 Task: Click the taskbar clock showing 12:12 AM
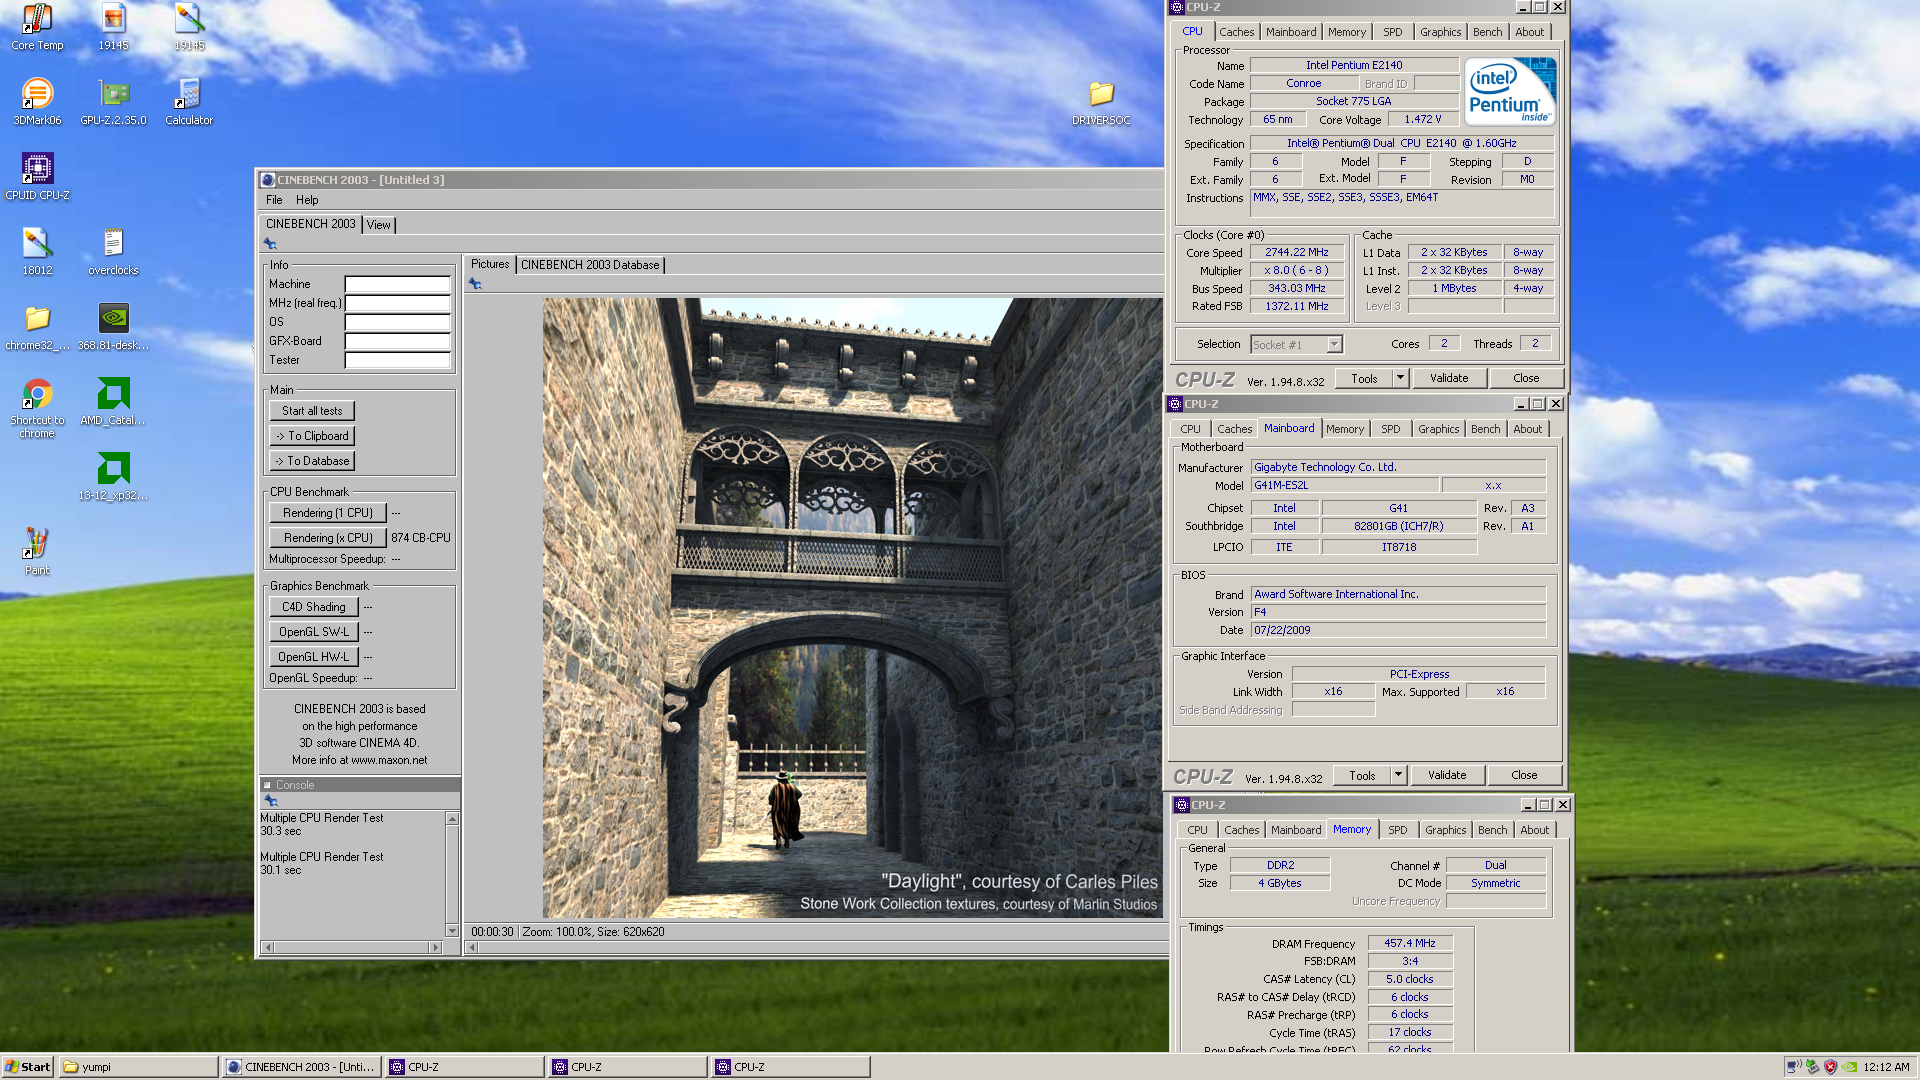(1886, 1067)
